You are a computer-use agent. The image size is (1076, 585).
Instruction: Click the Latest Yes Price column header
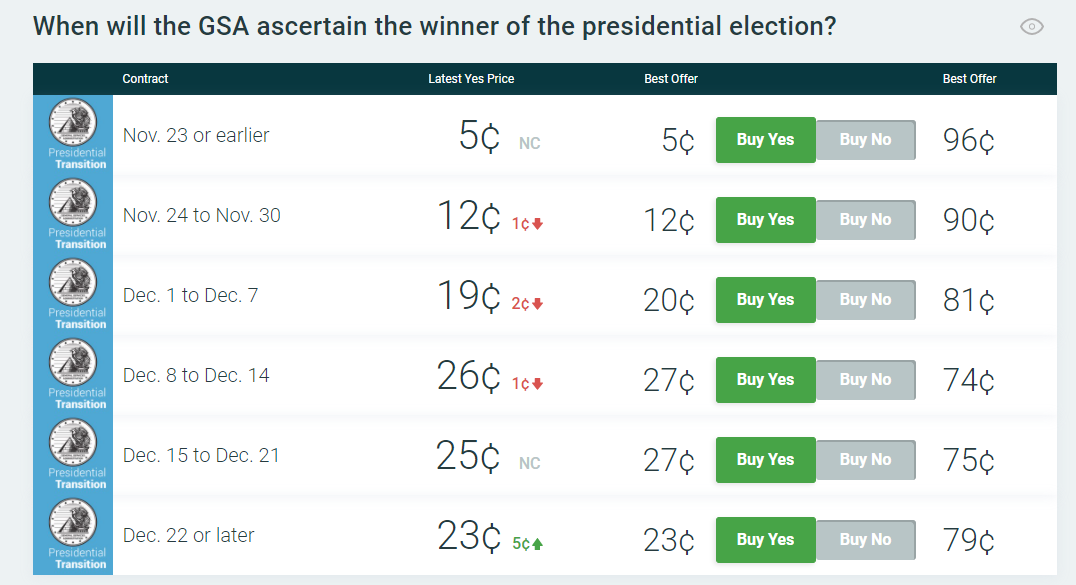tap(471, 79)
